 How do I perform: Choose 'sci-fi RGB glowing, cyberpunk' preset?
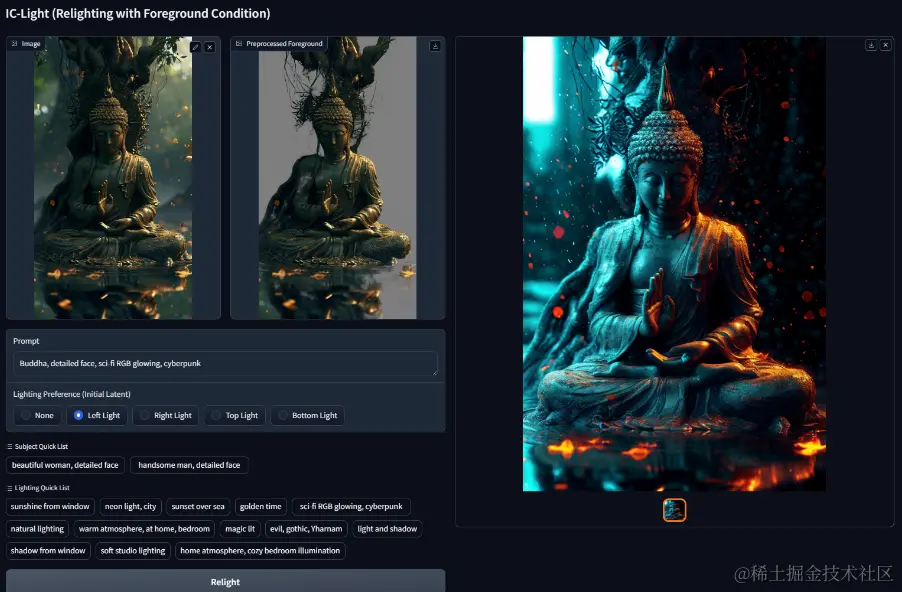pyautogui.click(x=351, y=506)
